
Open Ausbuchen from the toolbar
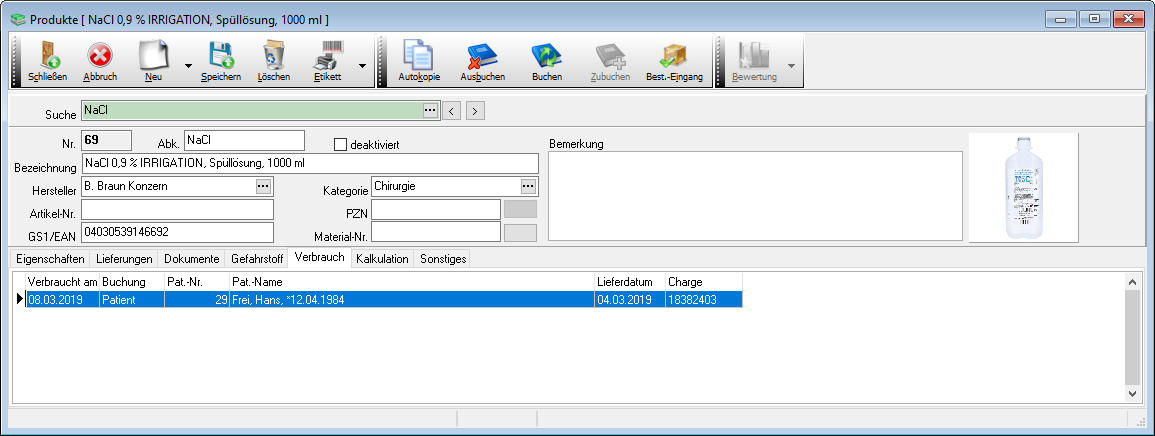(x=482, y=61)
